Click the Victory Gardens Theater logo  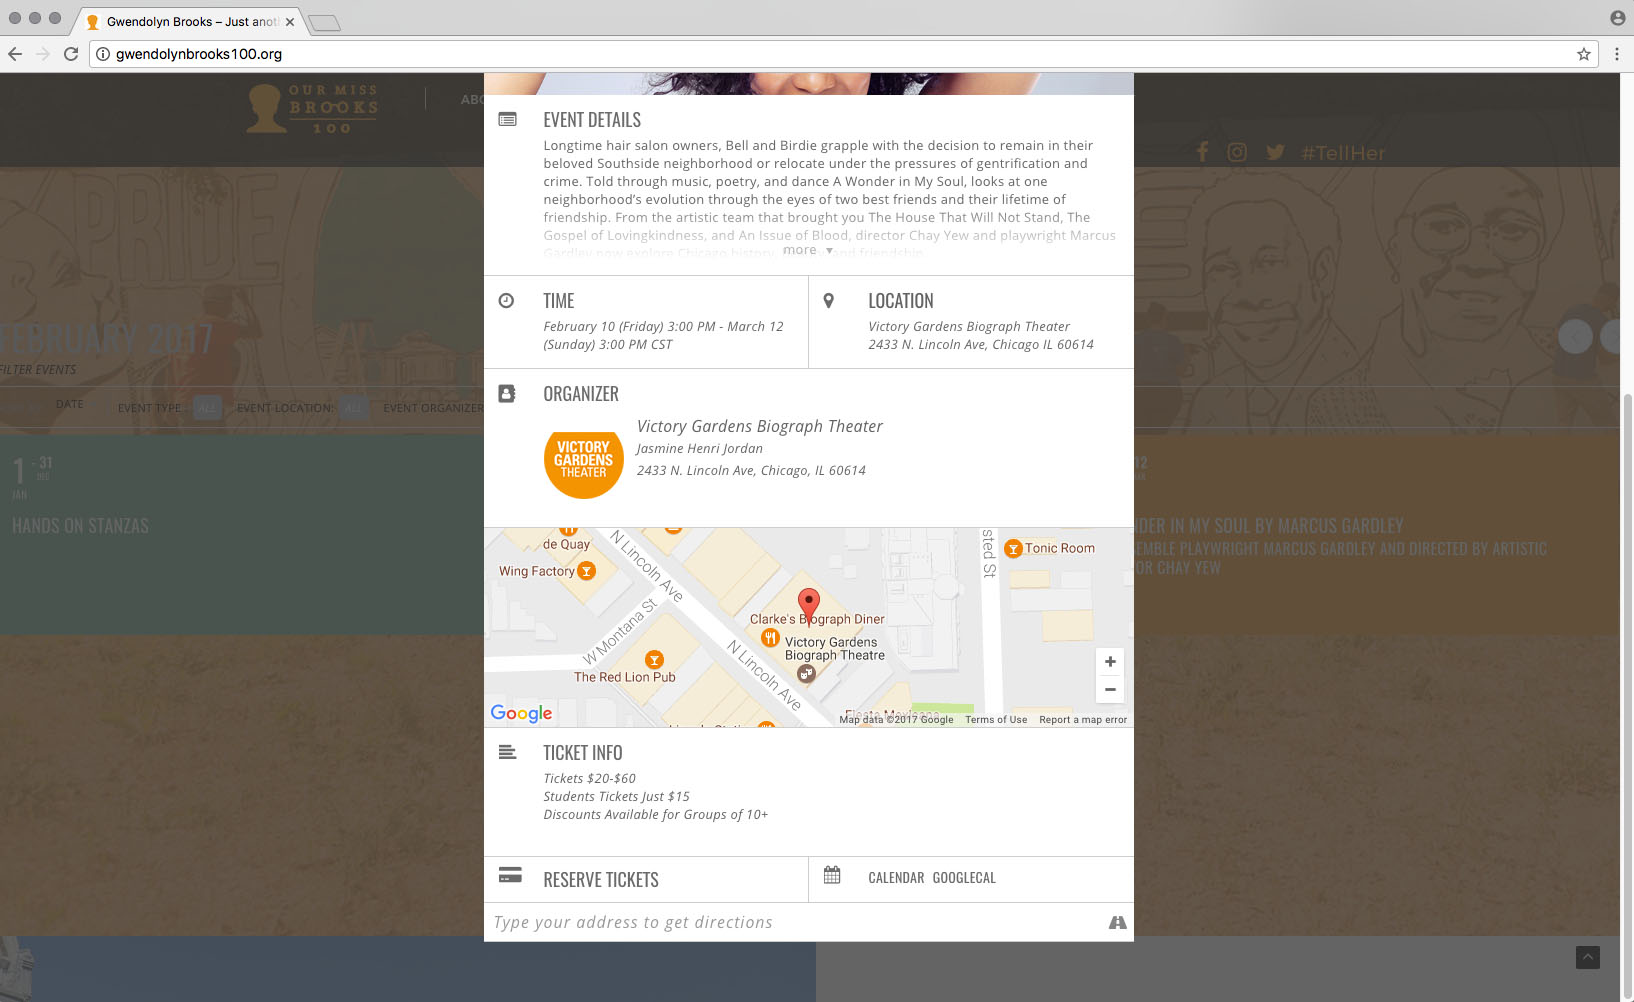(x=583, y=460)
